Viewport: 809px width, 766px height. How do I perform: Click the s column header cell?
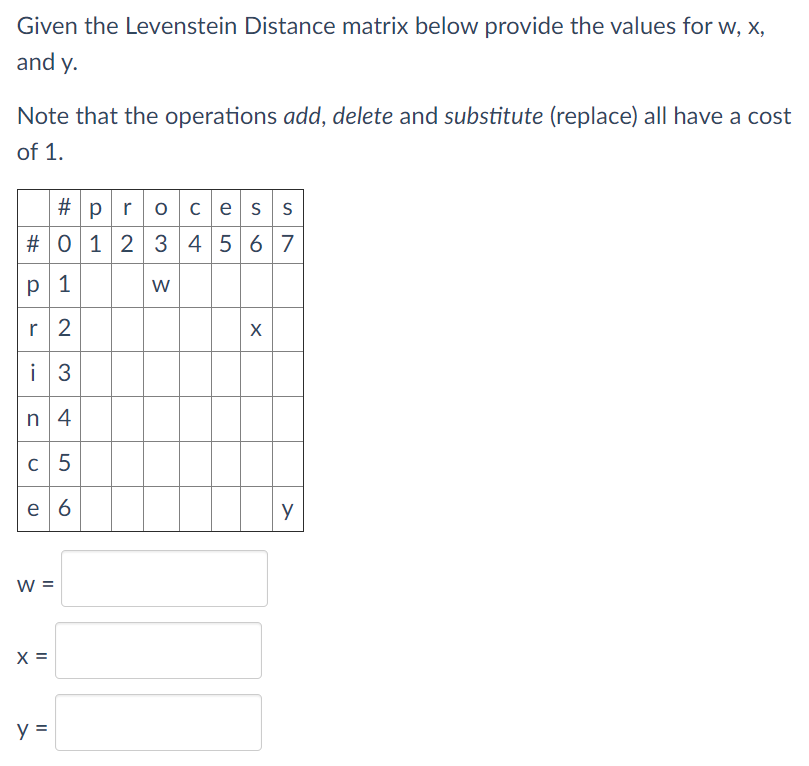point(255,208)
